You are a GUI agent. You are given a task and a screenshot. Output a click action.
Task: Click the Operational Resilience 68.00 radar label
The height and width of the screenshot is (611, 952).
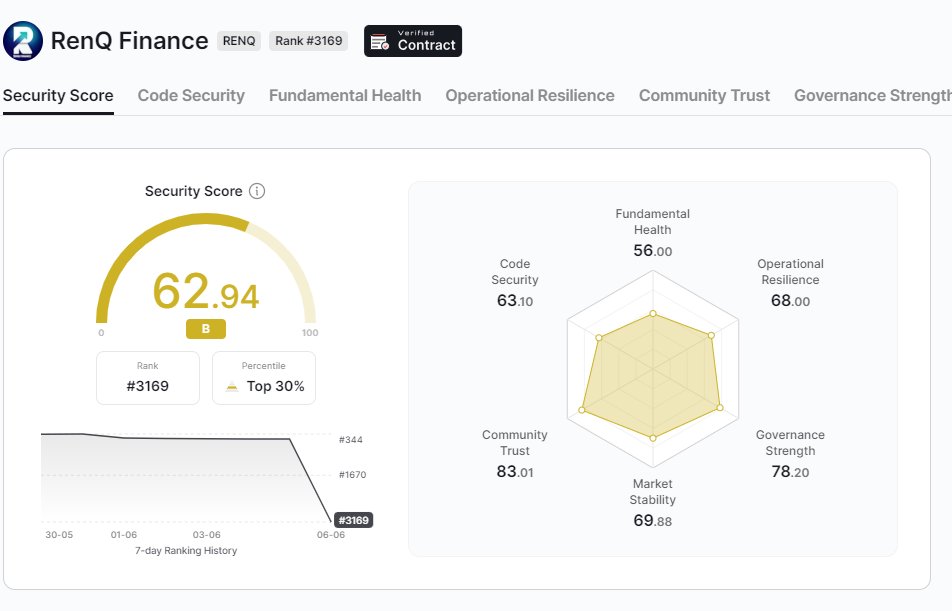790,283
